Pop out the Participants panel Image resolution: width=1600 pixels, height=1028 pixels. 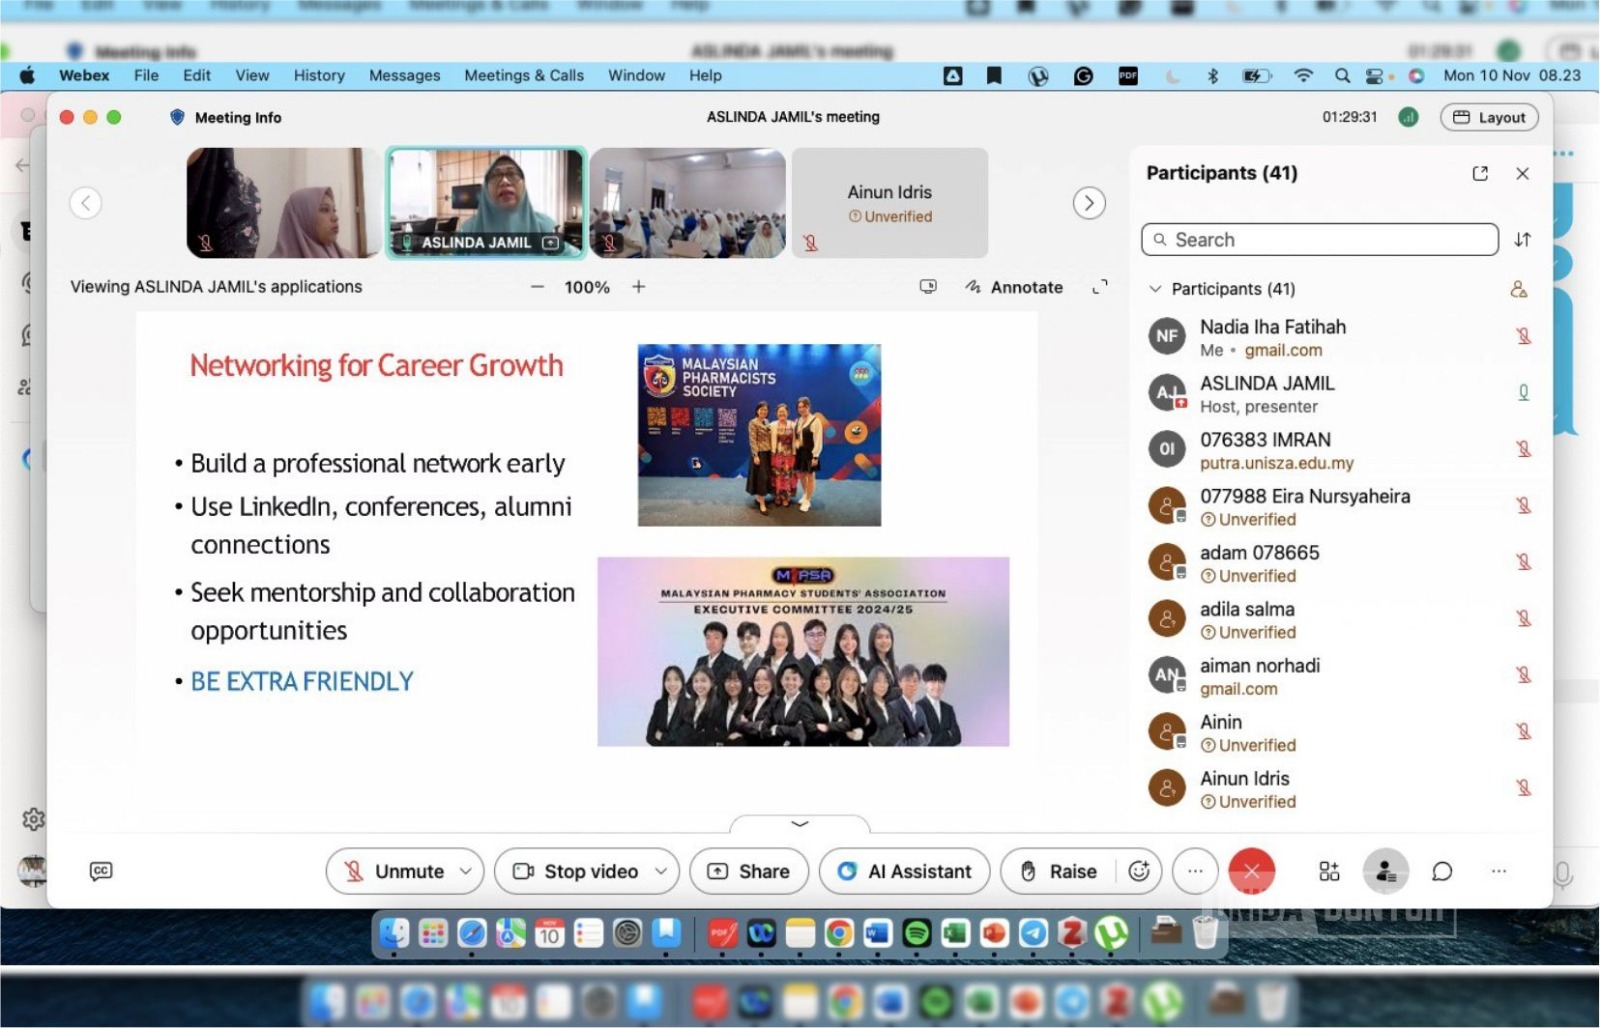[x=1480, y=173]
